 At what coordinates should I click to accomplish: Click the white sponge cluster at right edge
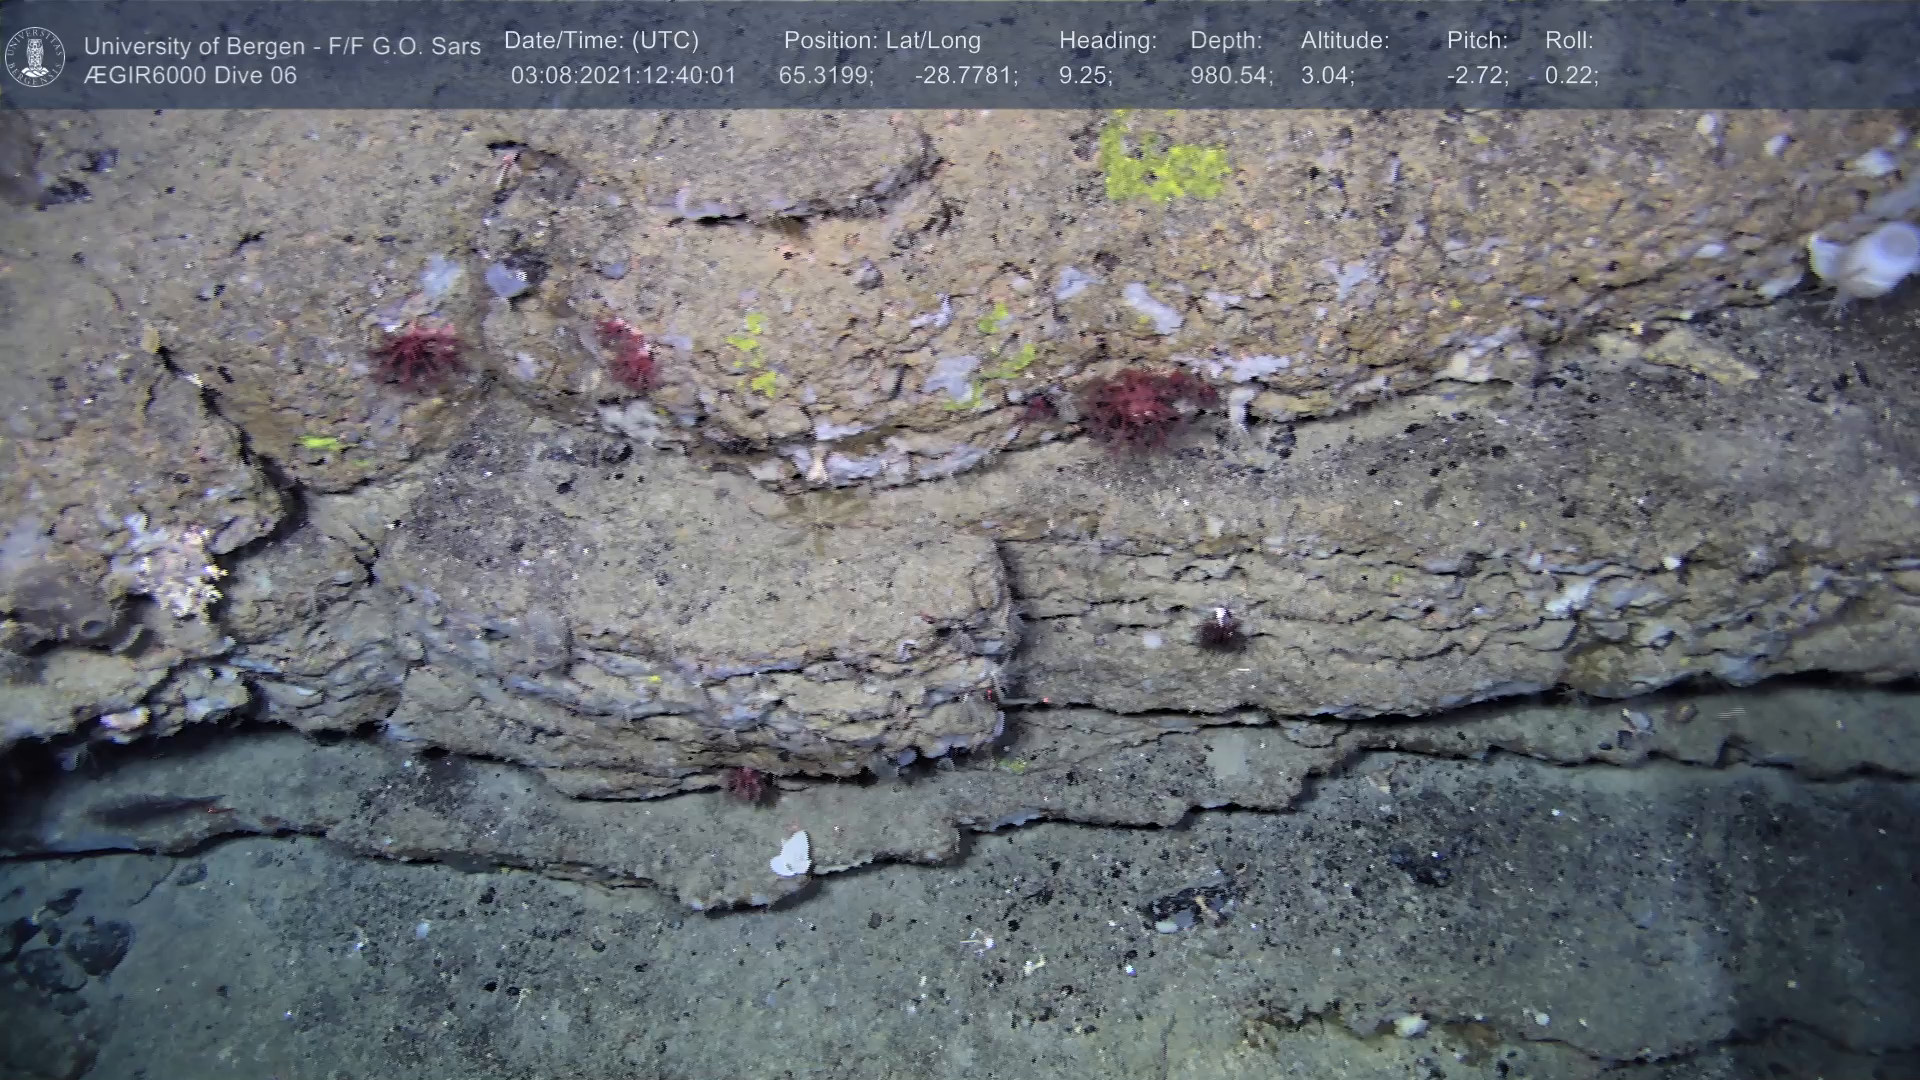pyautogui.click(x=1865, y=258)
